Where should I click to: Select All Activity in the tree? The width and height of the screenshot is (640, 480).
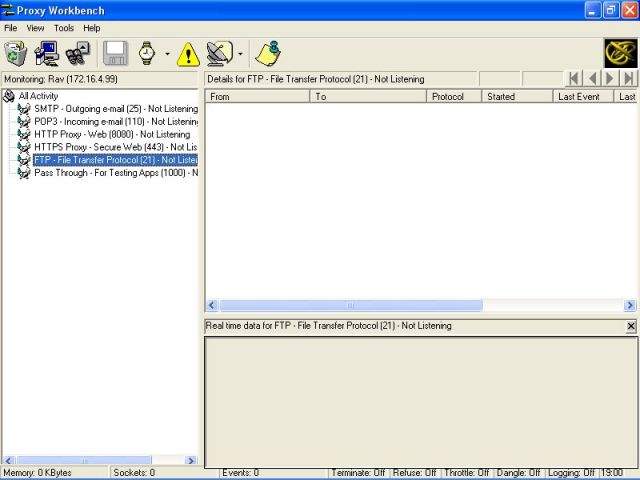pyautogui.click(x=38, y=96)
